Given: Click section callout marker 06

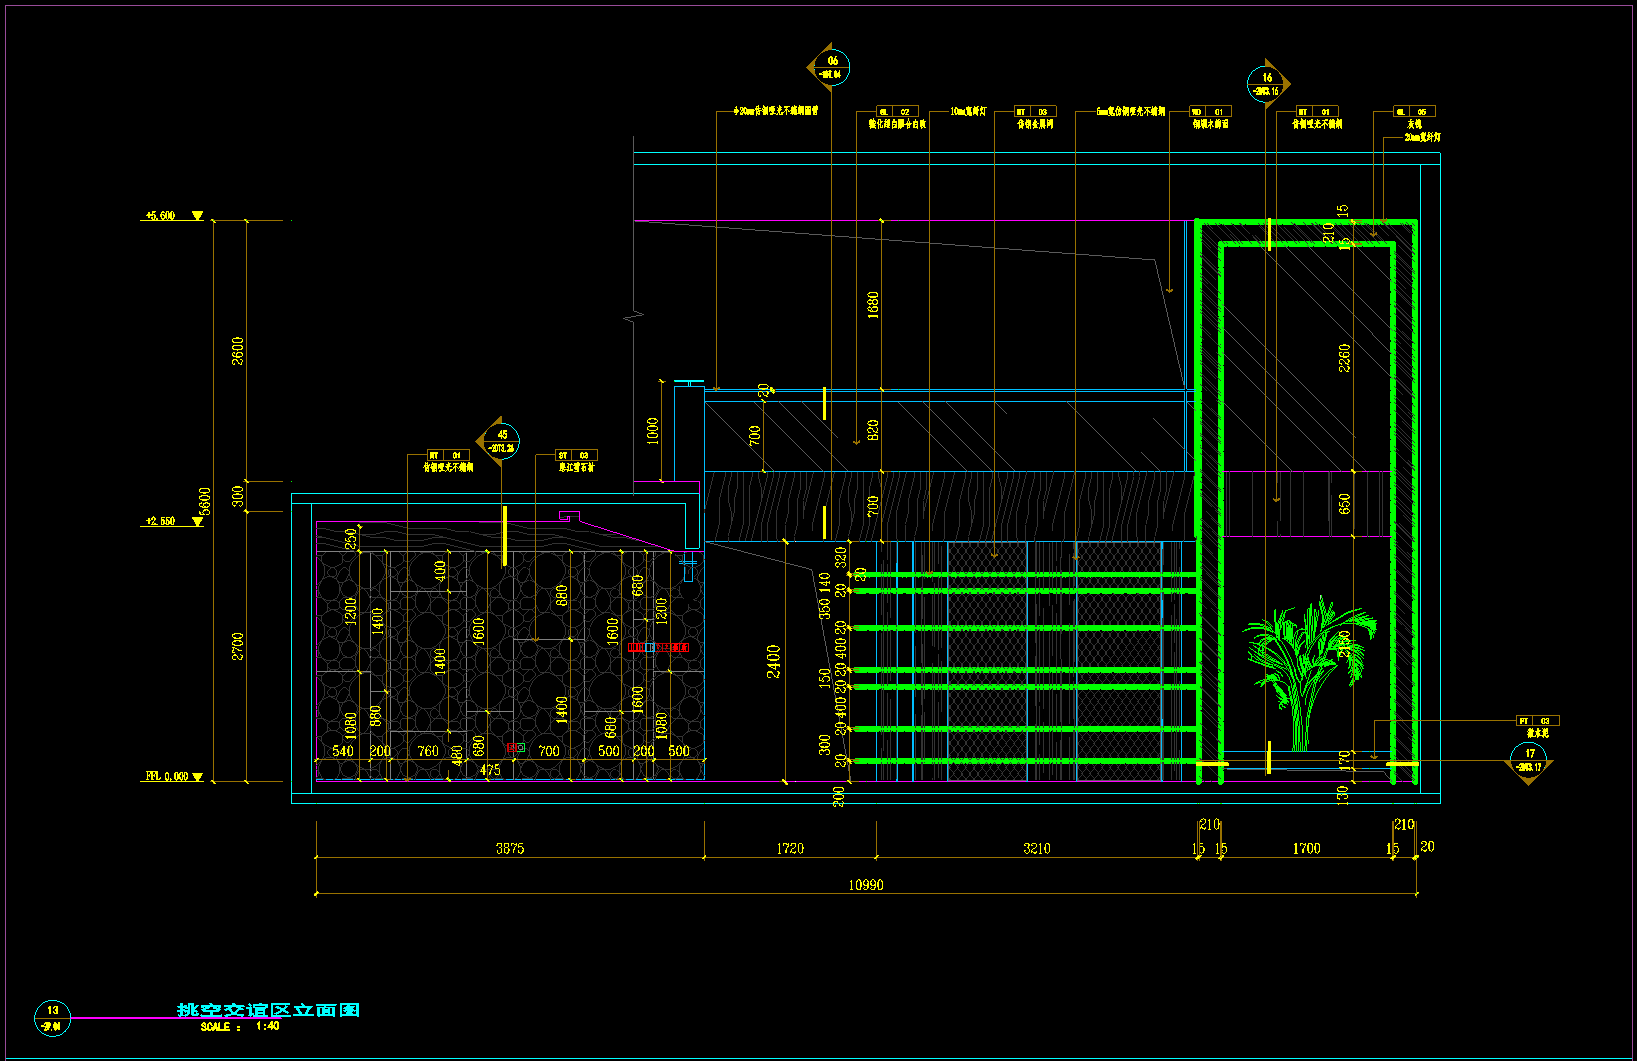Looking at the screenshot, I should click(x=831, y=67).
